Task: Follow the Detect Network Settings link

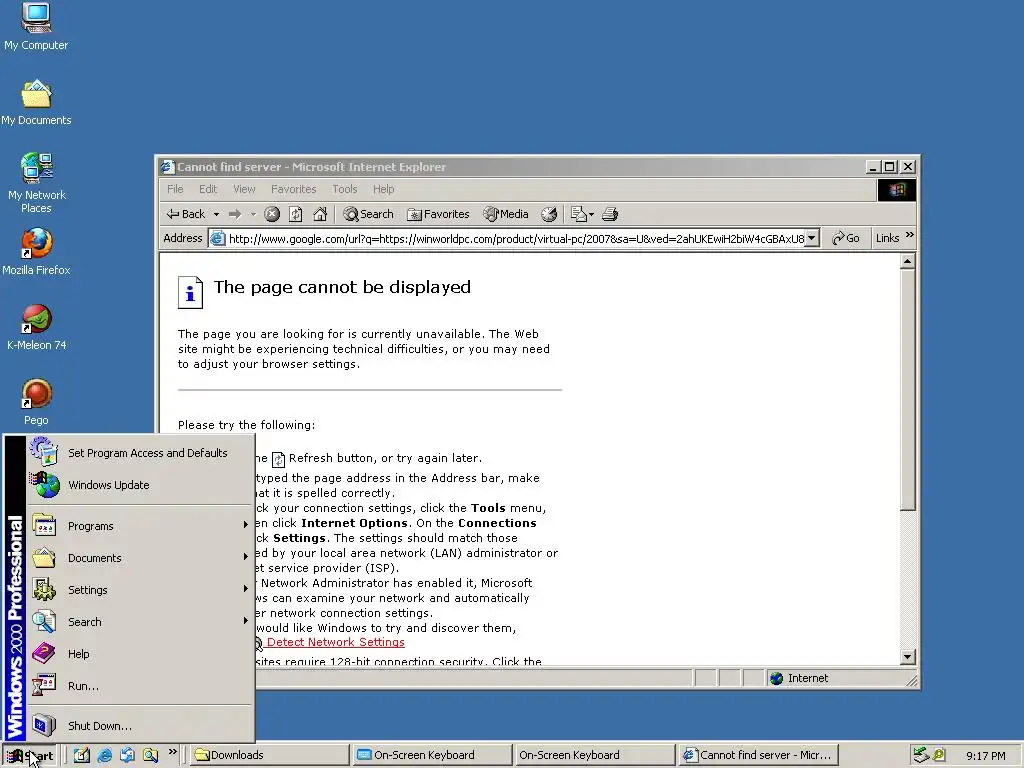Action: 335,643
